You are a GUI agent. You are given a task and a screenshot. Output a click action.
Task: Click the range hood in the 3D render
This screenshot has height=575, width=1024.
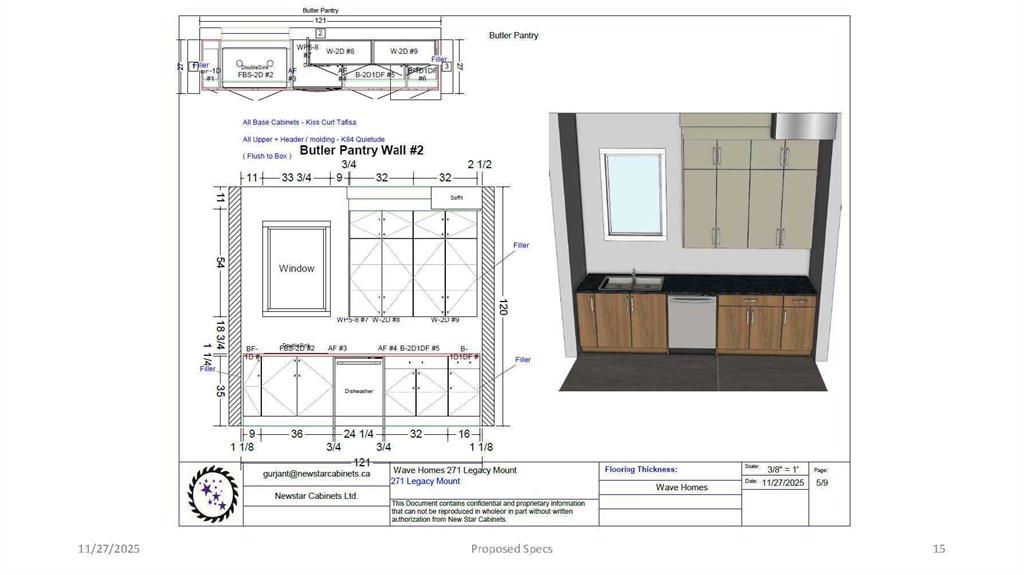799,126
